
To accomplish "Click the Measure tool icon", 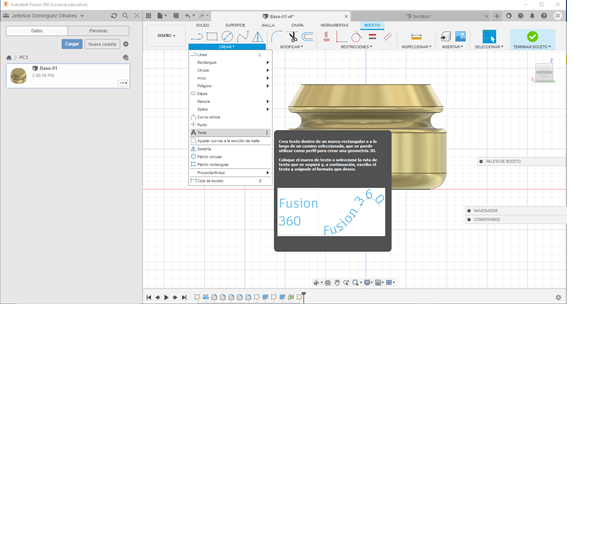I will 416,37.
